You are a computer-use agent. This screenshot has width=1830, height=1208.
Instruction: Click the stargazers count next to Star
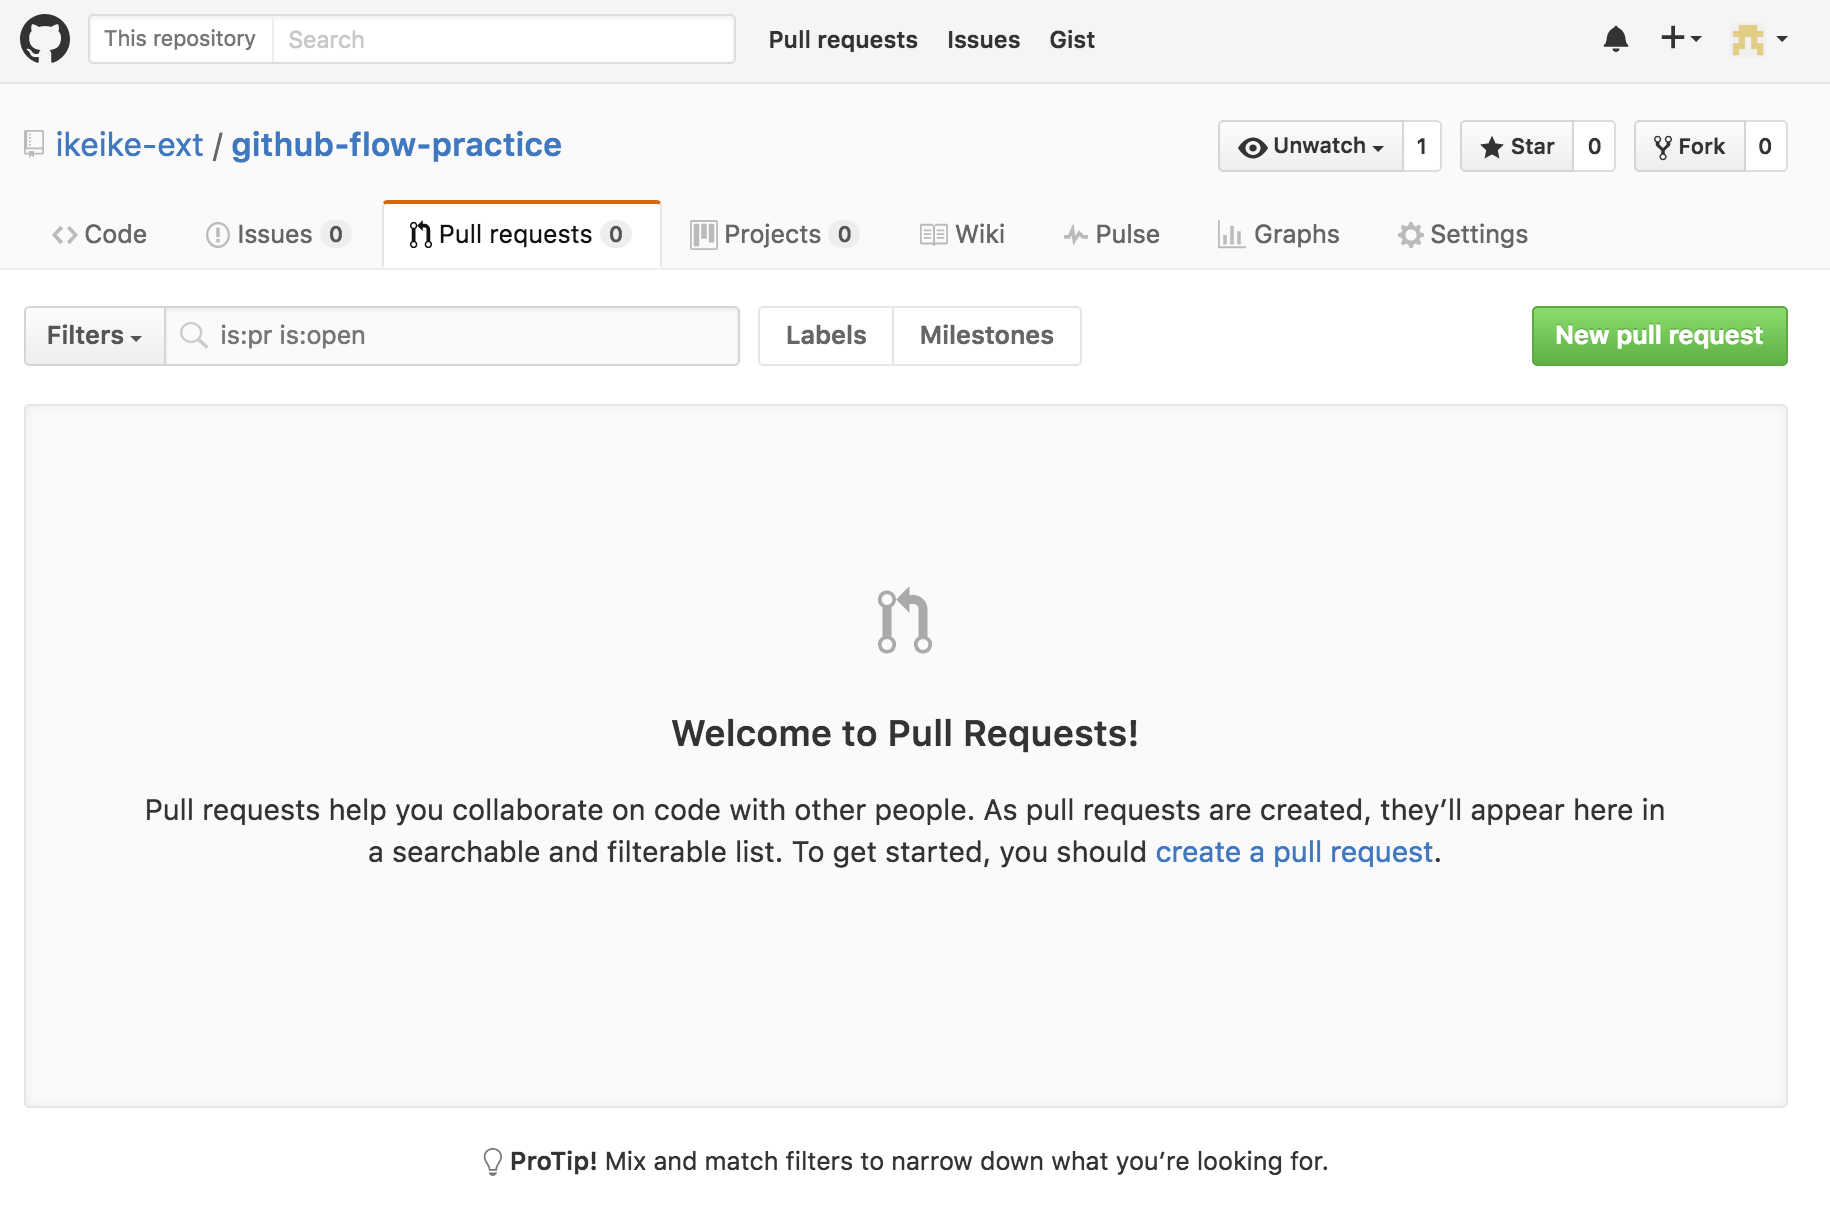[x=1594, y=146]
